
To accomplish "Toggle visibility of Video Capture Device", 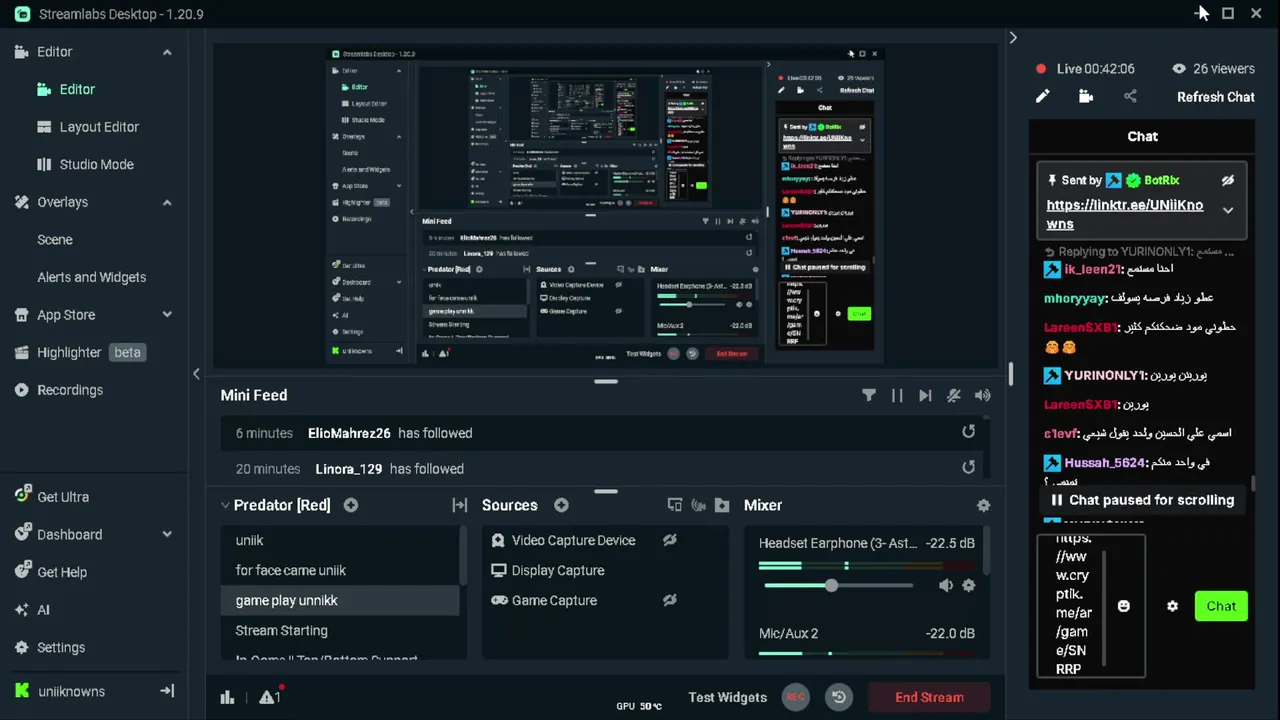I will tap(670, 540).
